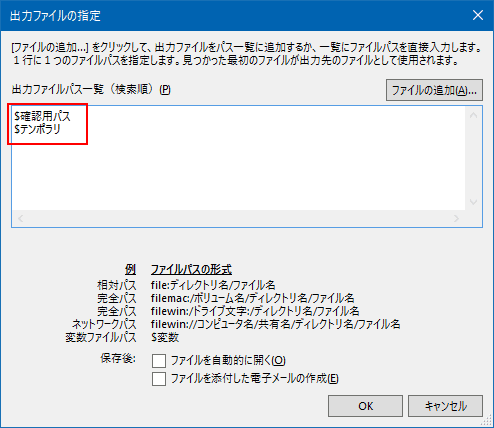Viewport: 494px width, 428px height.
Task: Click the filemac: full path example
Action: [x=252, y=298]
